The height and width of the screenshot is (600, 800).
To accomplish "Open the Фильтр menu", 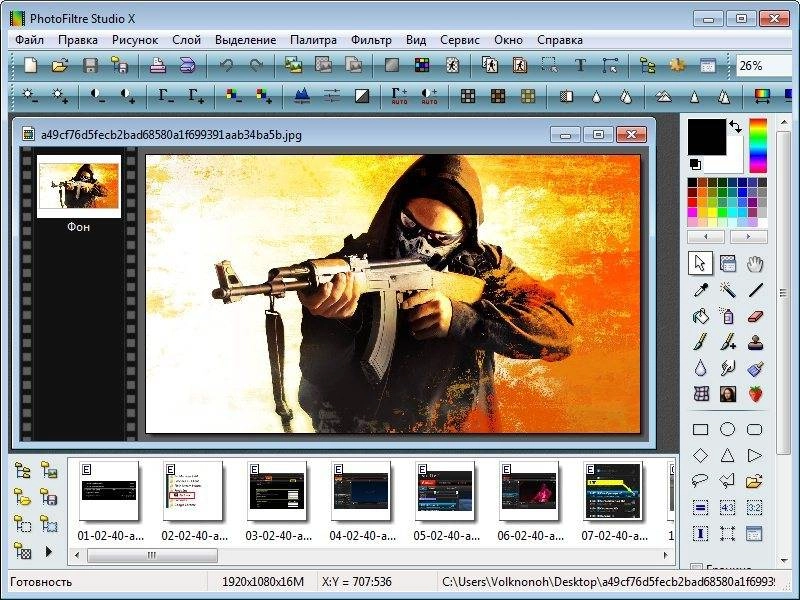I will pos(371,40).
